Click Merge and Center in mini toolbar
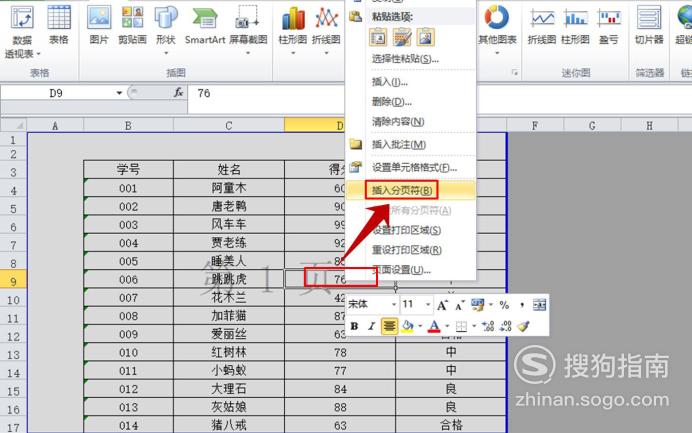Screen dimensions: 692x433 (539, 305)
